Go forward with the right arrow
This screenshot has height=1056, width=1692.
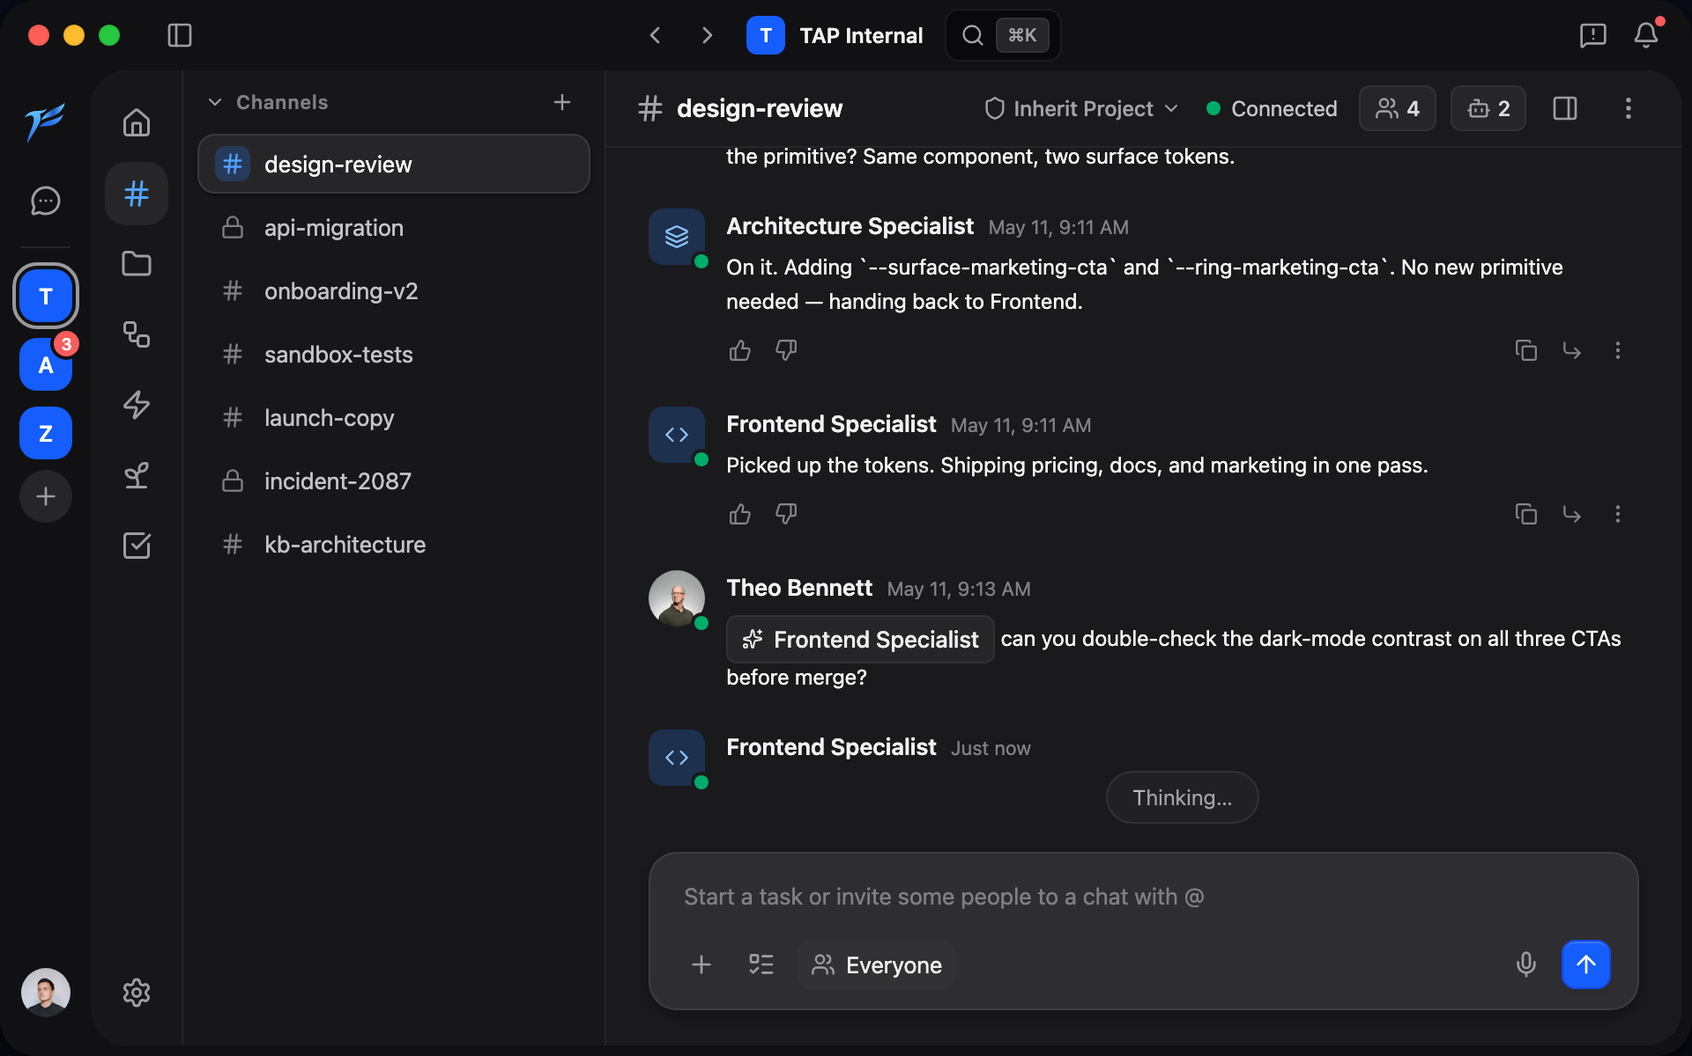coord(707,35)
